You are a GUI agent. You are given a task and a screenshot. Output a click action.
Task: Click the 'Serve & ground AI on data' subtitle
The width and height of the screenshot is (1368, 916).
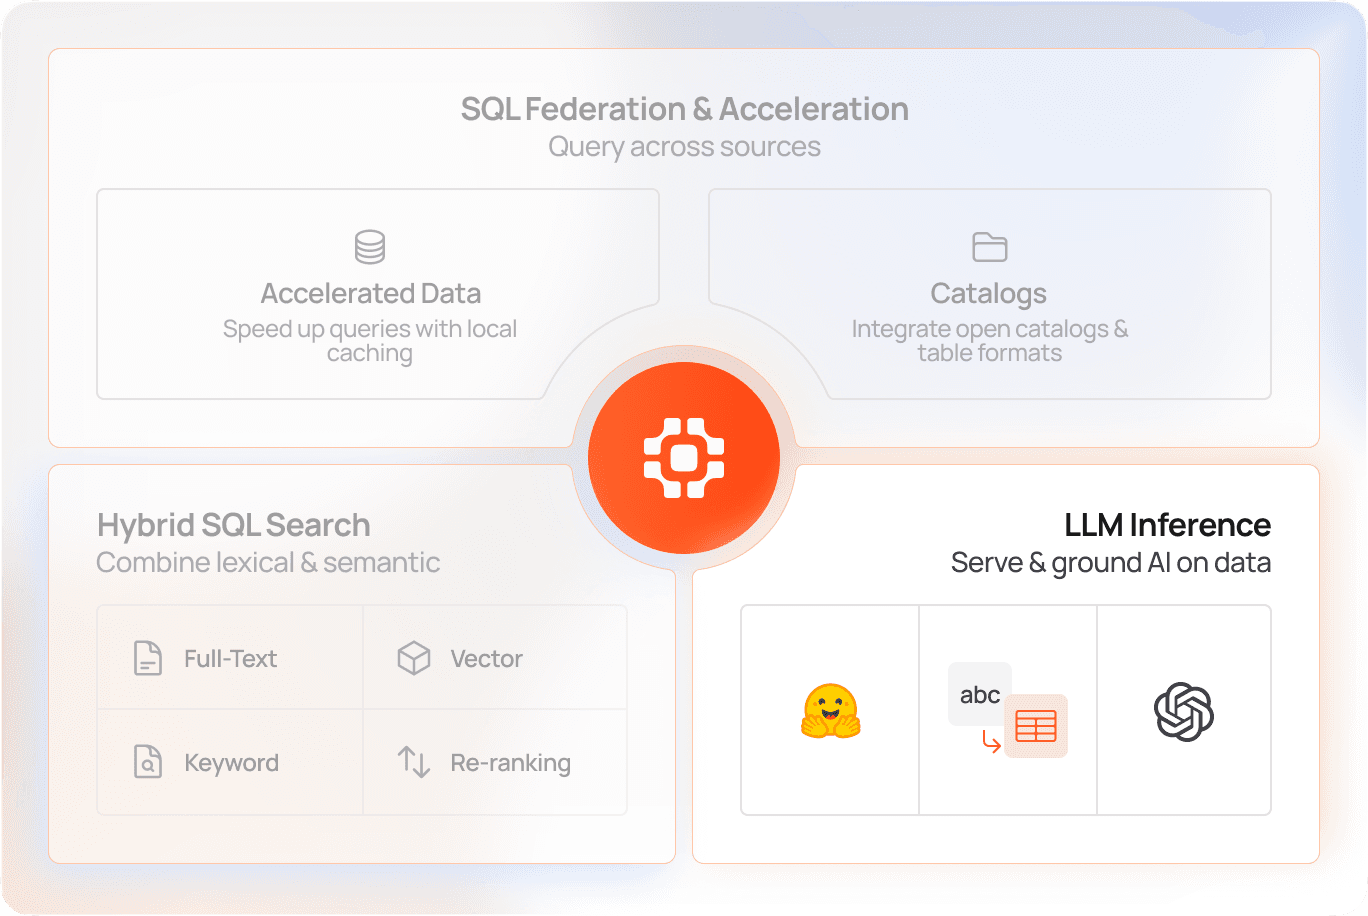[x=1110, y=563]
